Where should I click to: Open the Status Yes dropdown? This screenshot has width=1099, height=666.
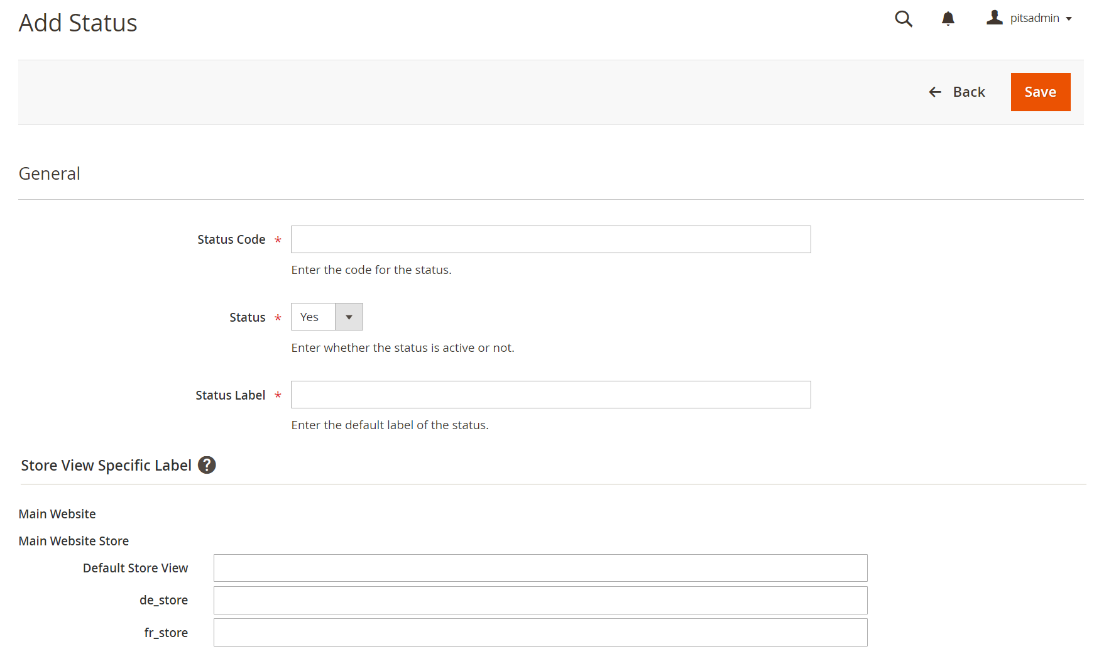point(326,317)
